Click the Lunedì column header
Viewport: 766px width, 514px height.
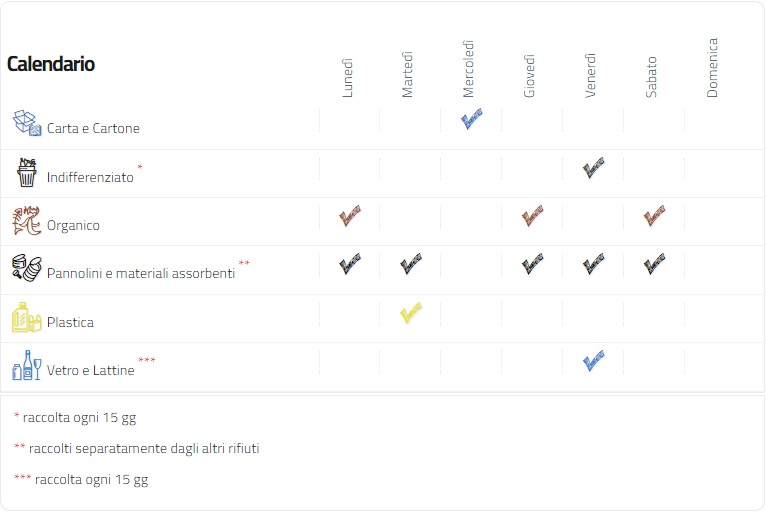(x=347, y=78)
